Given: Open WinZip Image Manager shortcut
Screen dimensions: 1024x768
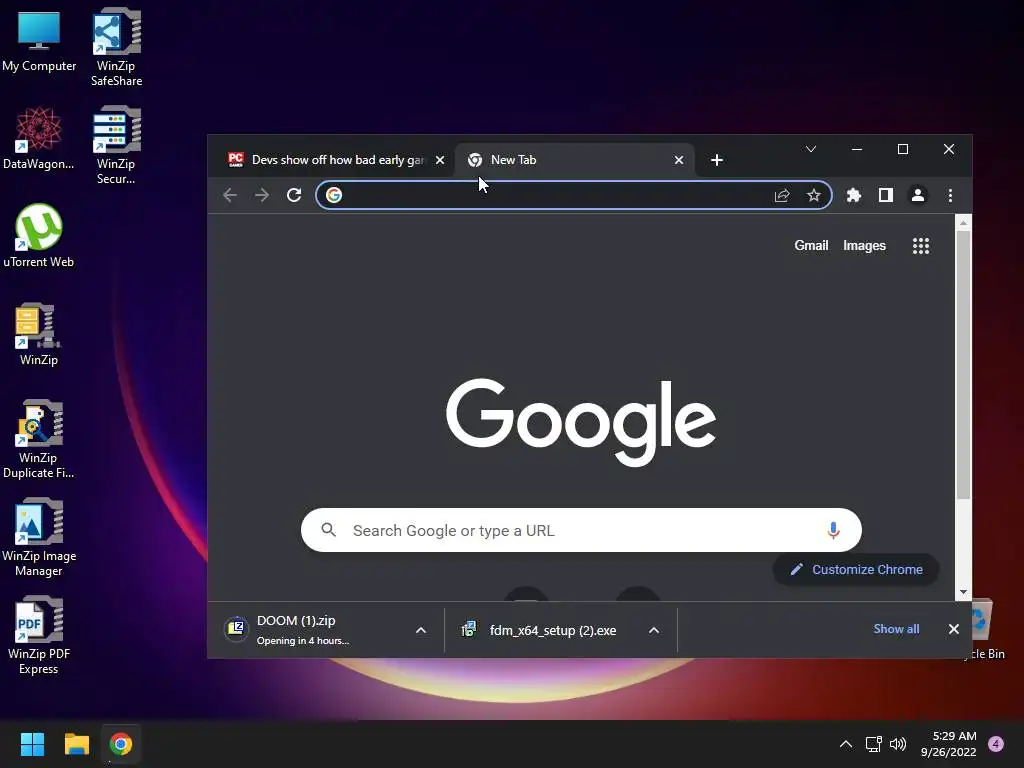Looking at the screenshot, I should (39, 537).
